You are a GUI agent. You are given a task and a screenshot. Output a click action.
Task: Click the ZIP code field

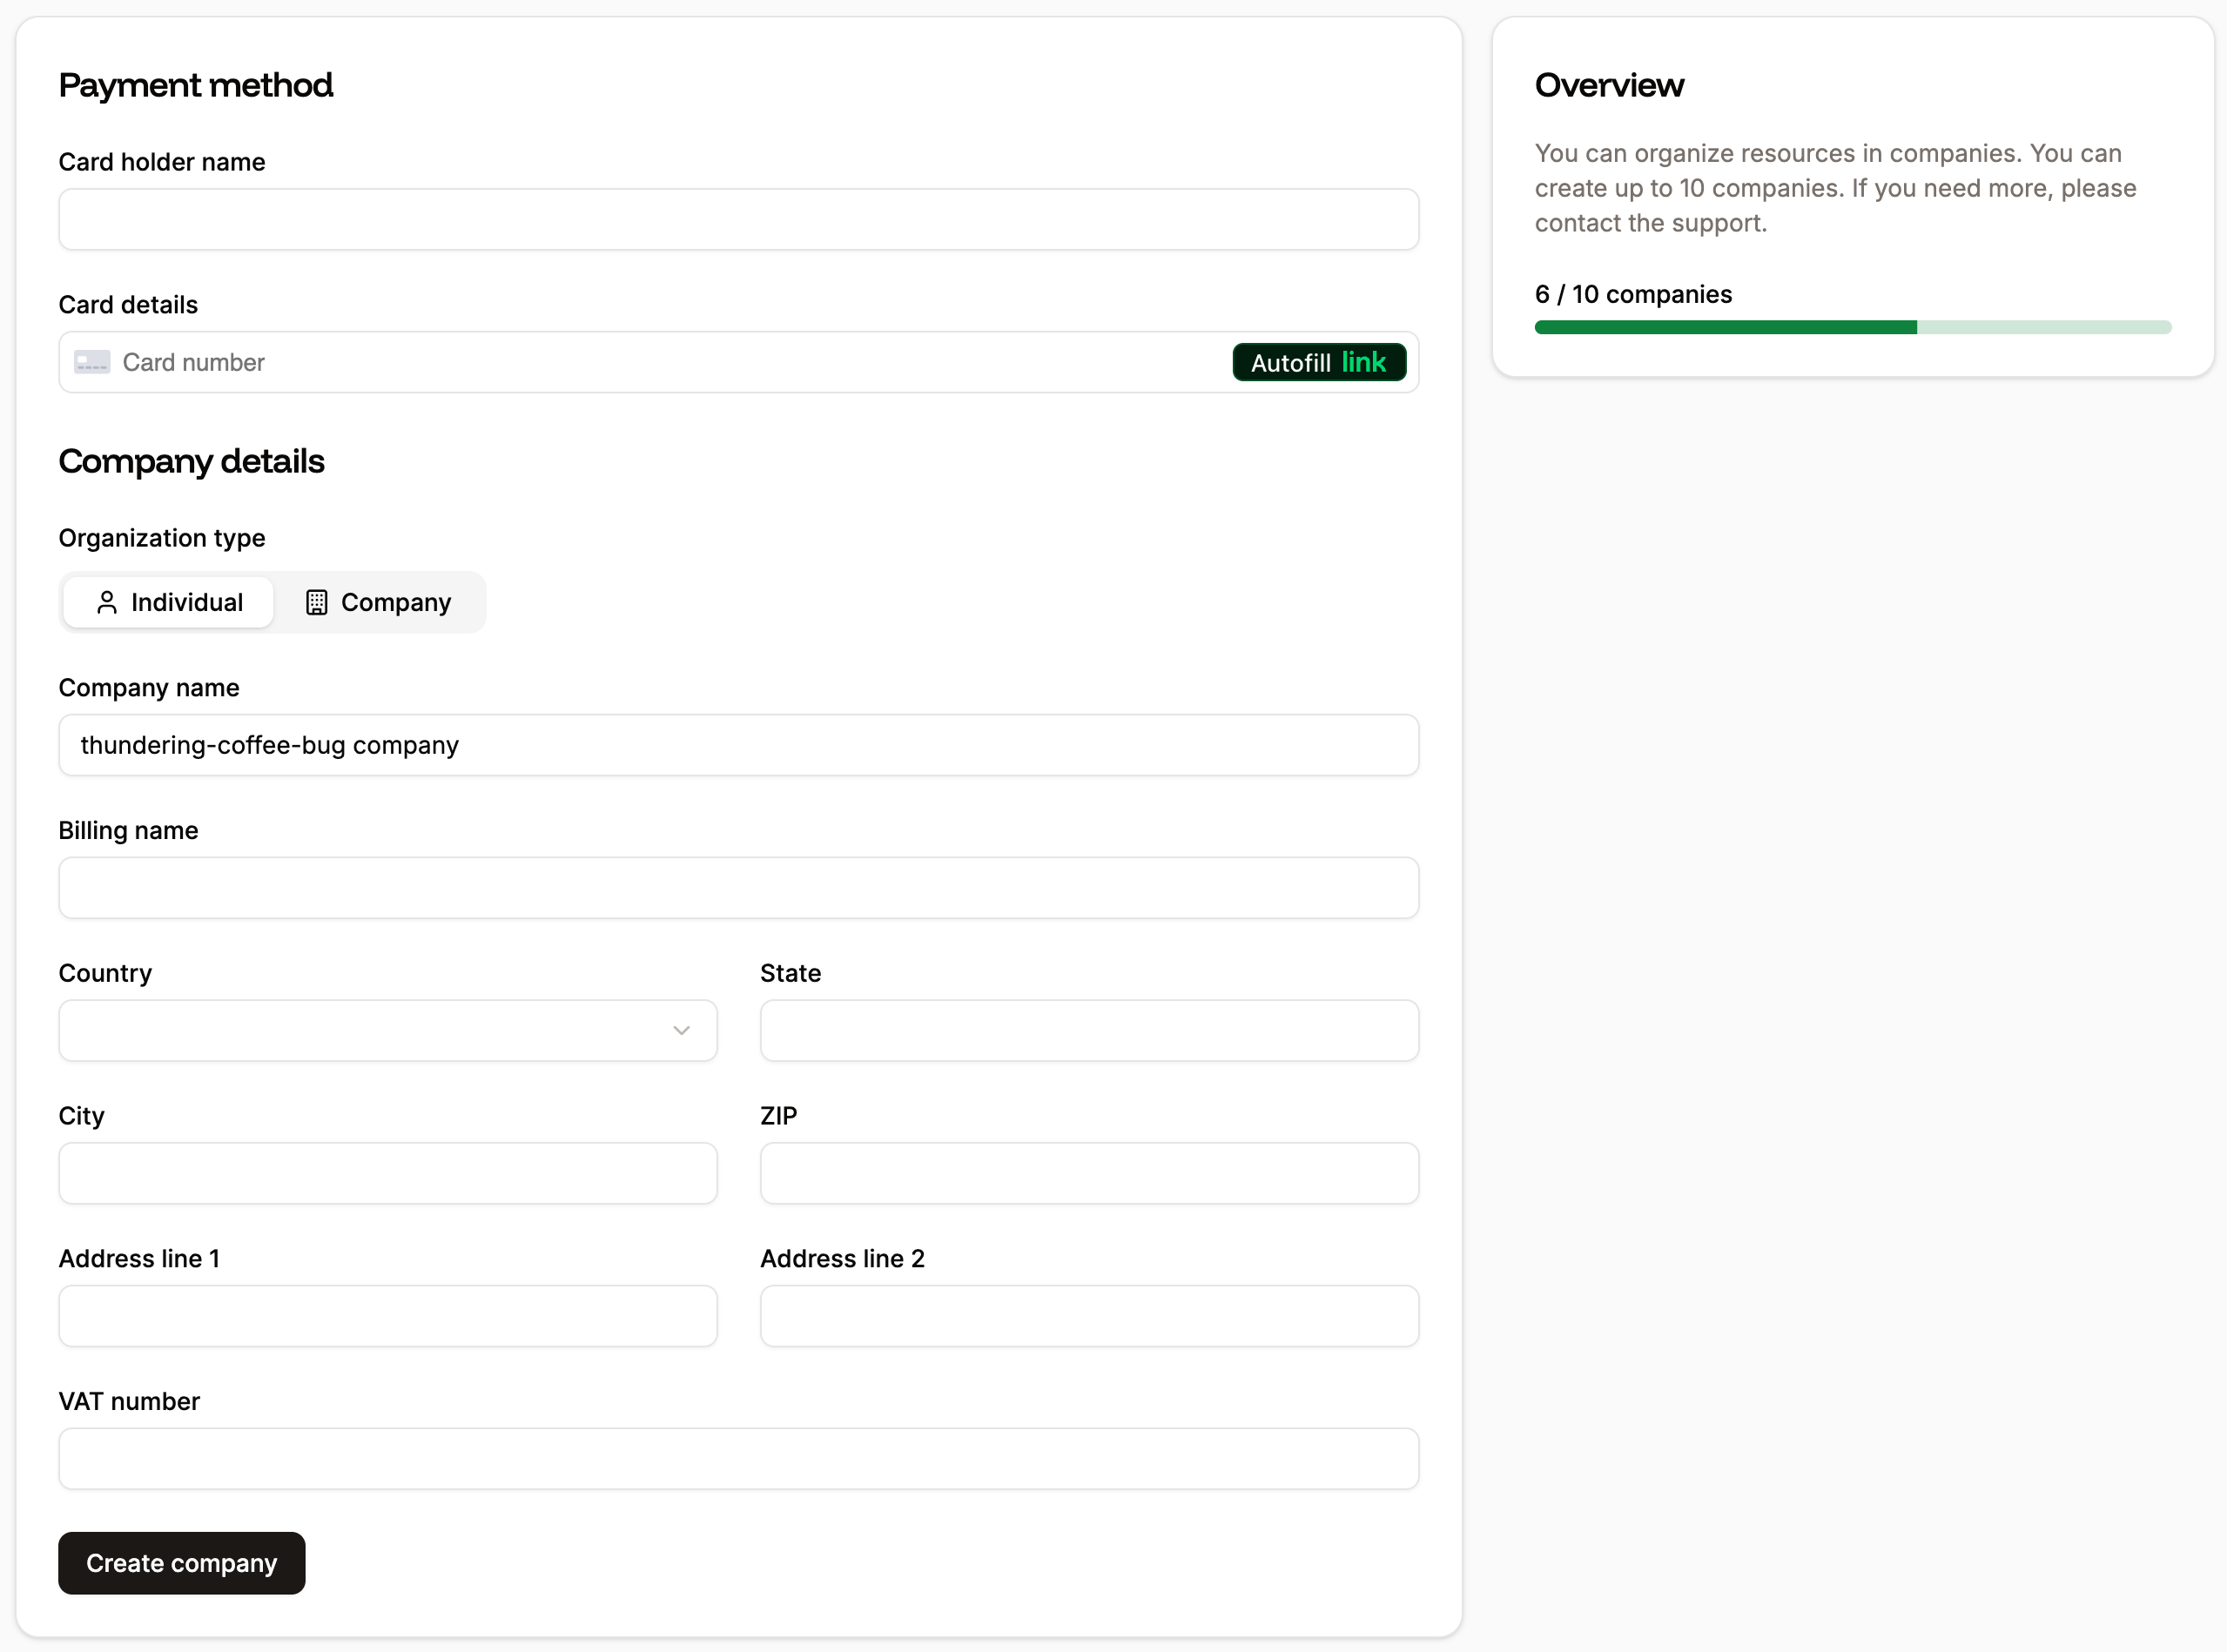click(x=1089, y=1173)
